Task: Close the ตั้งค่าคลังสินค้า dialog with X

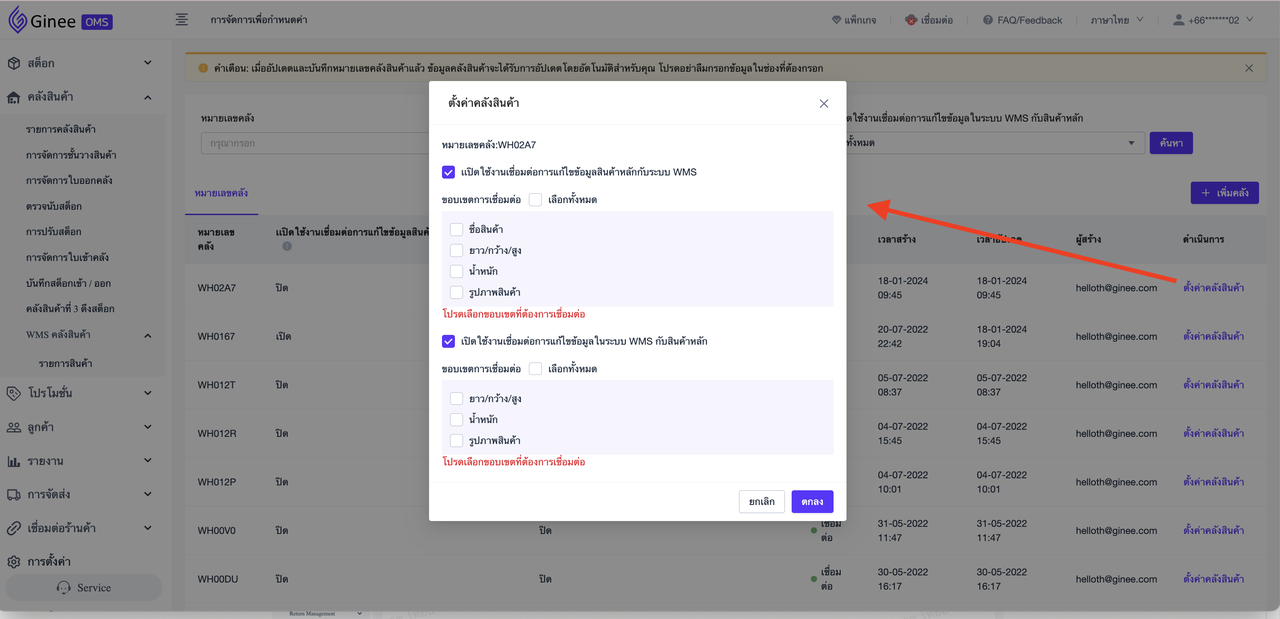Action: (824, 104)
